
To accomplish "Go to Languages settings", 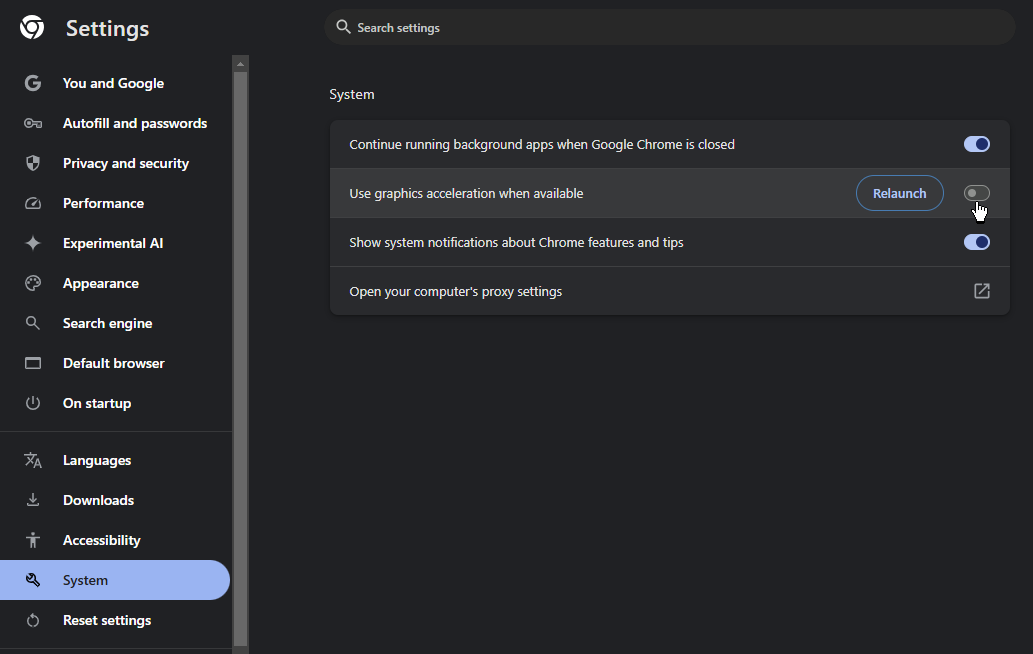I will [115, 460].
